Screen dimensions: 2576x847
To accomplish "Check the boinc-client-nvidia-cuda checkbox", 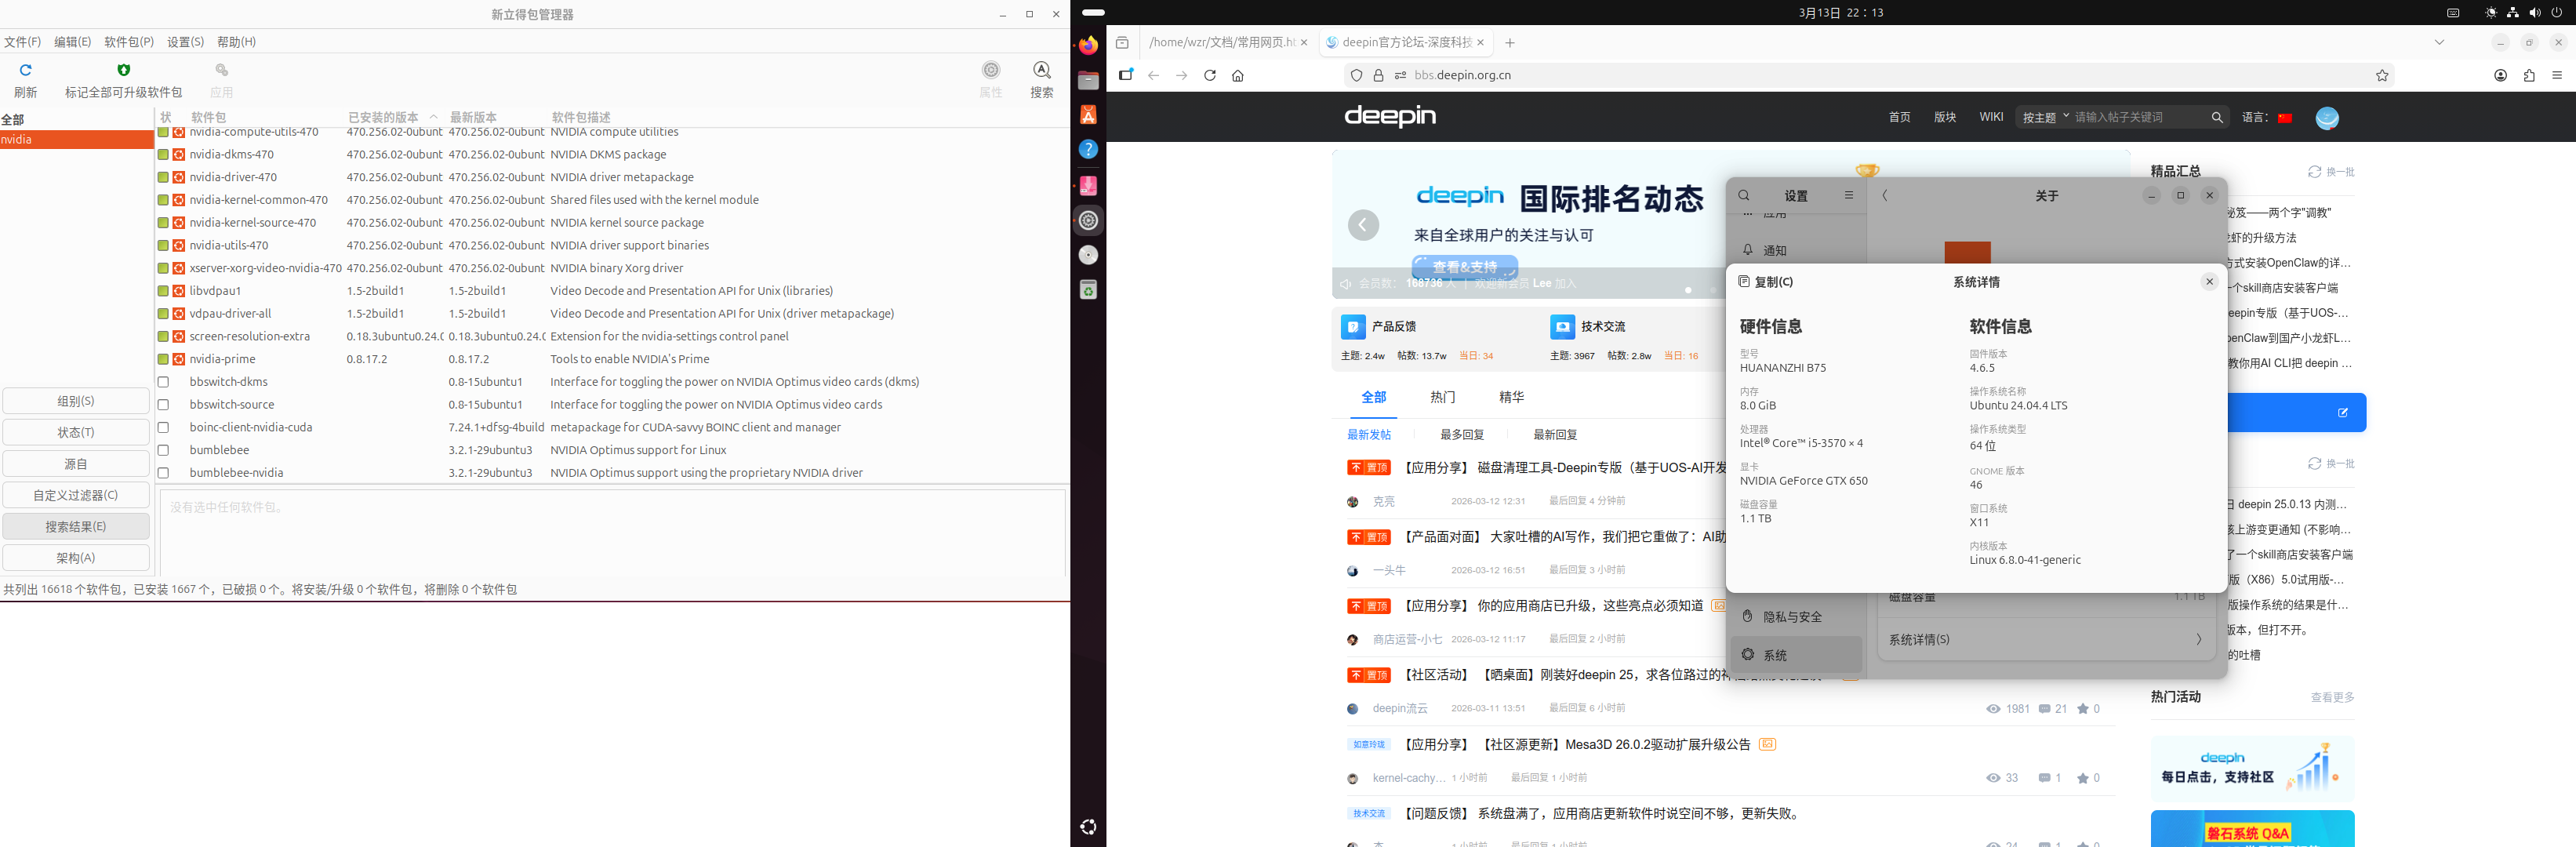I will [164, 427].
